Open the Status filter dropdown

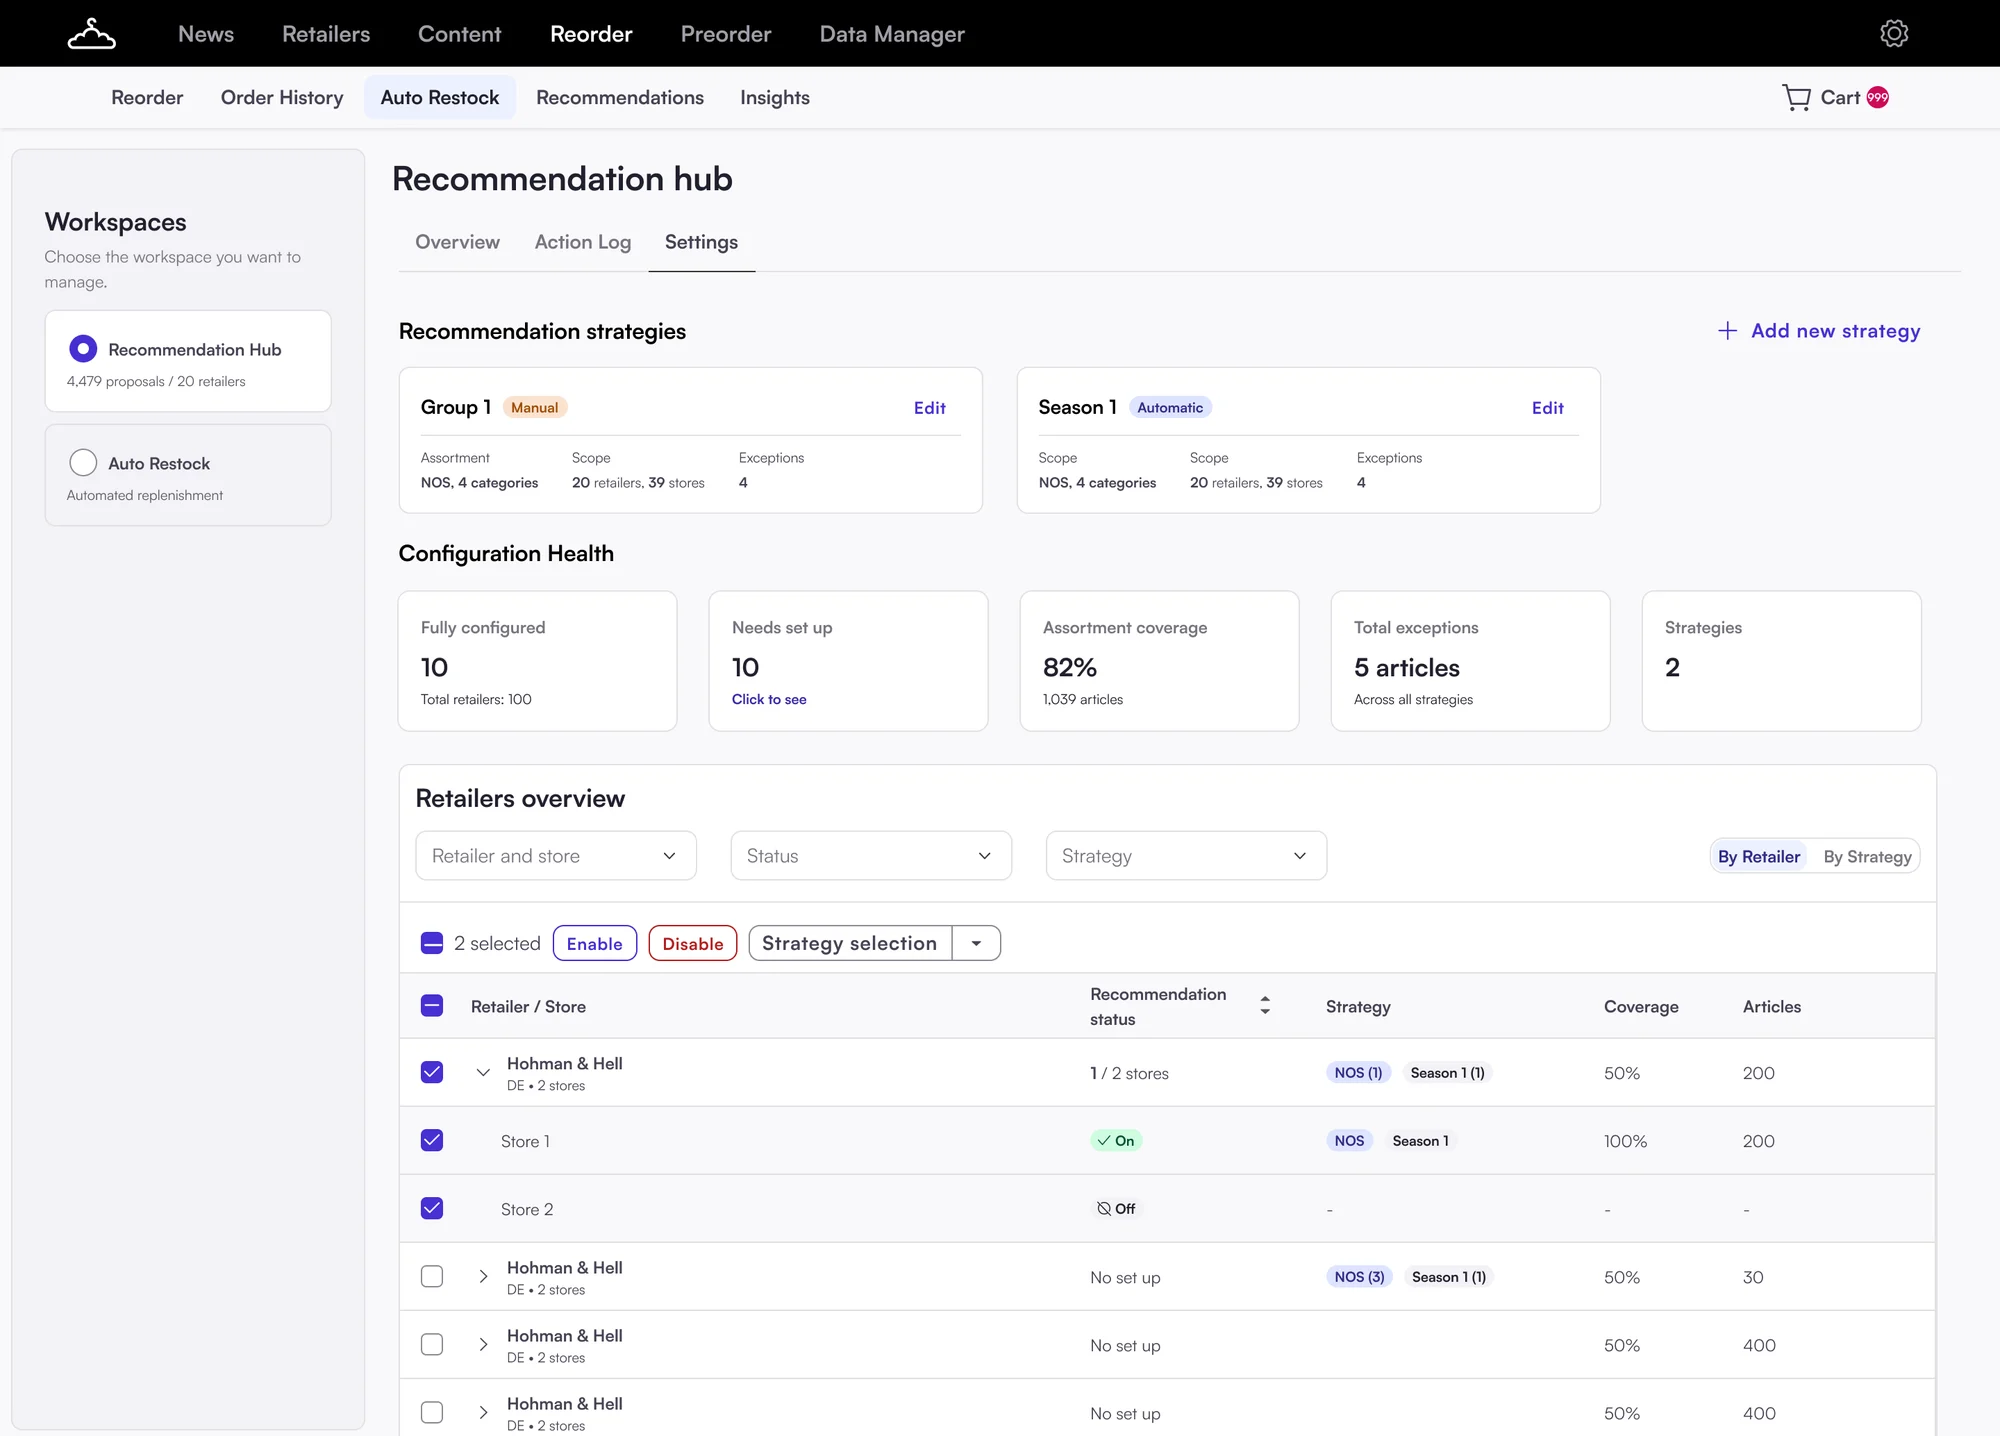point(871,856)
